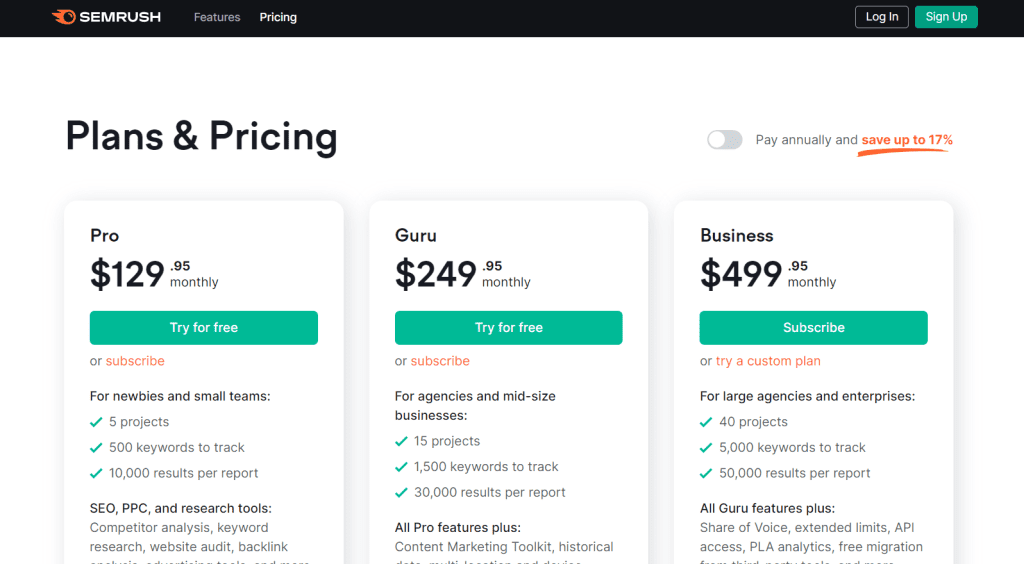Click the 'save up to 17%' text
Viewport: 1024px width, 564px height.
907,140
